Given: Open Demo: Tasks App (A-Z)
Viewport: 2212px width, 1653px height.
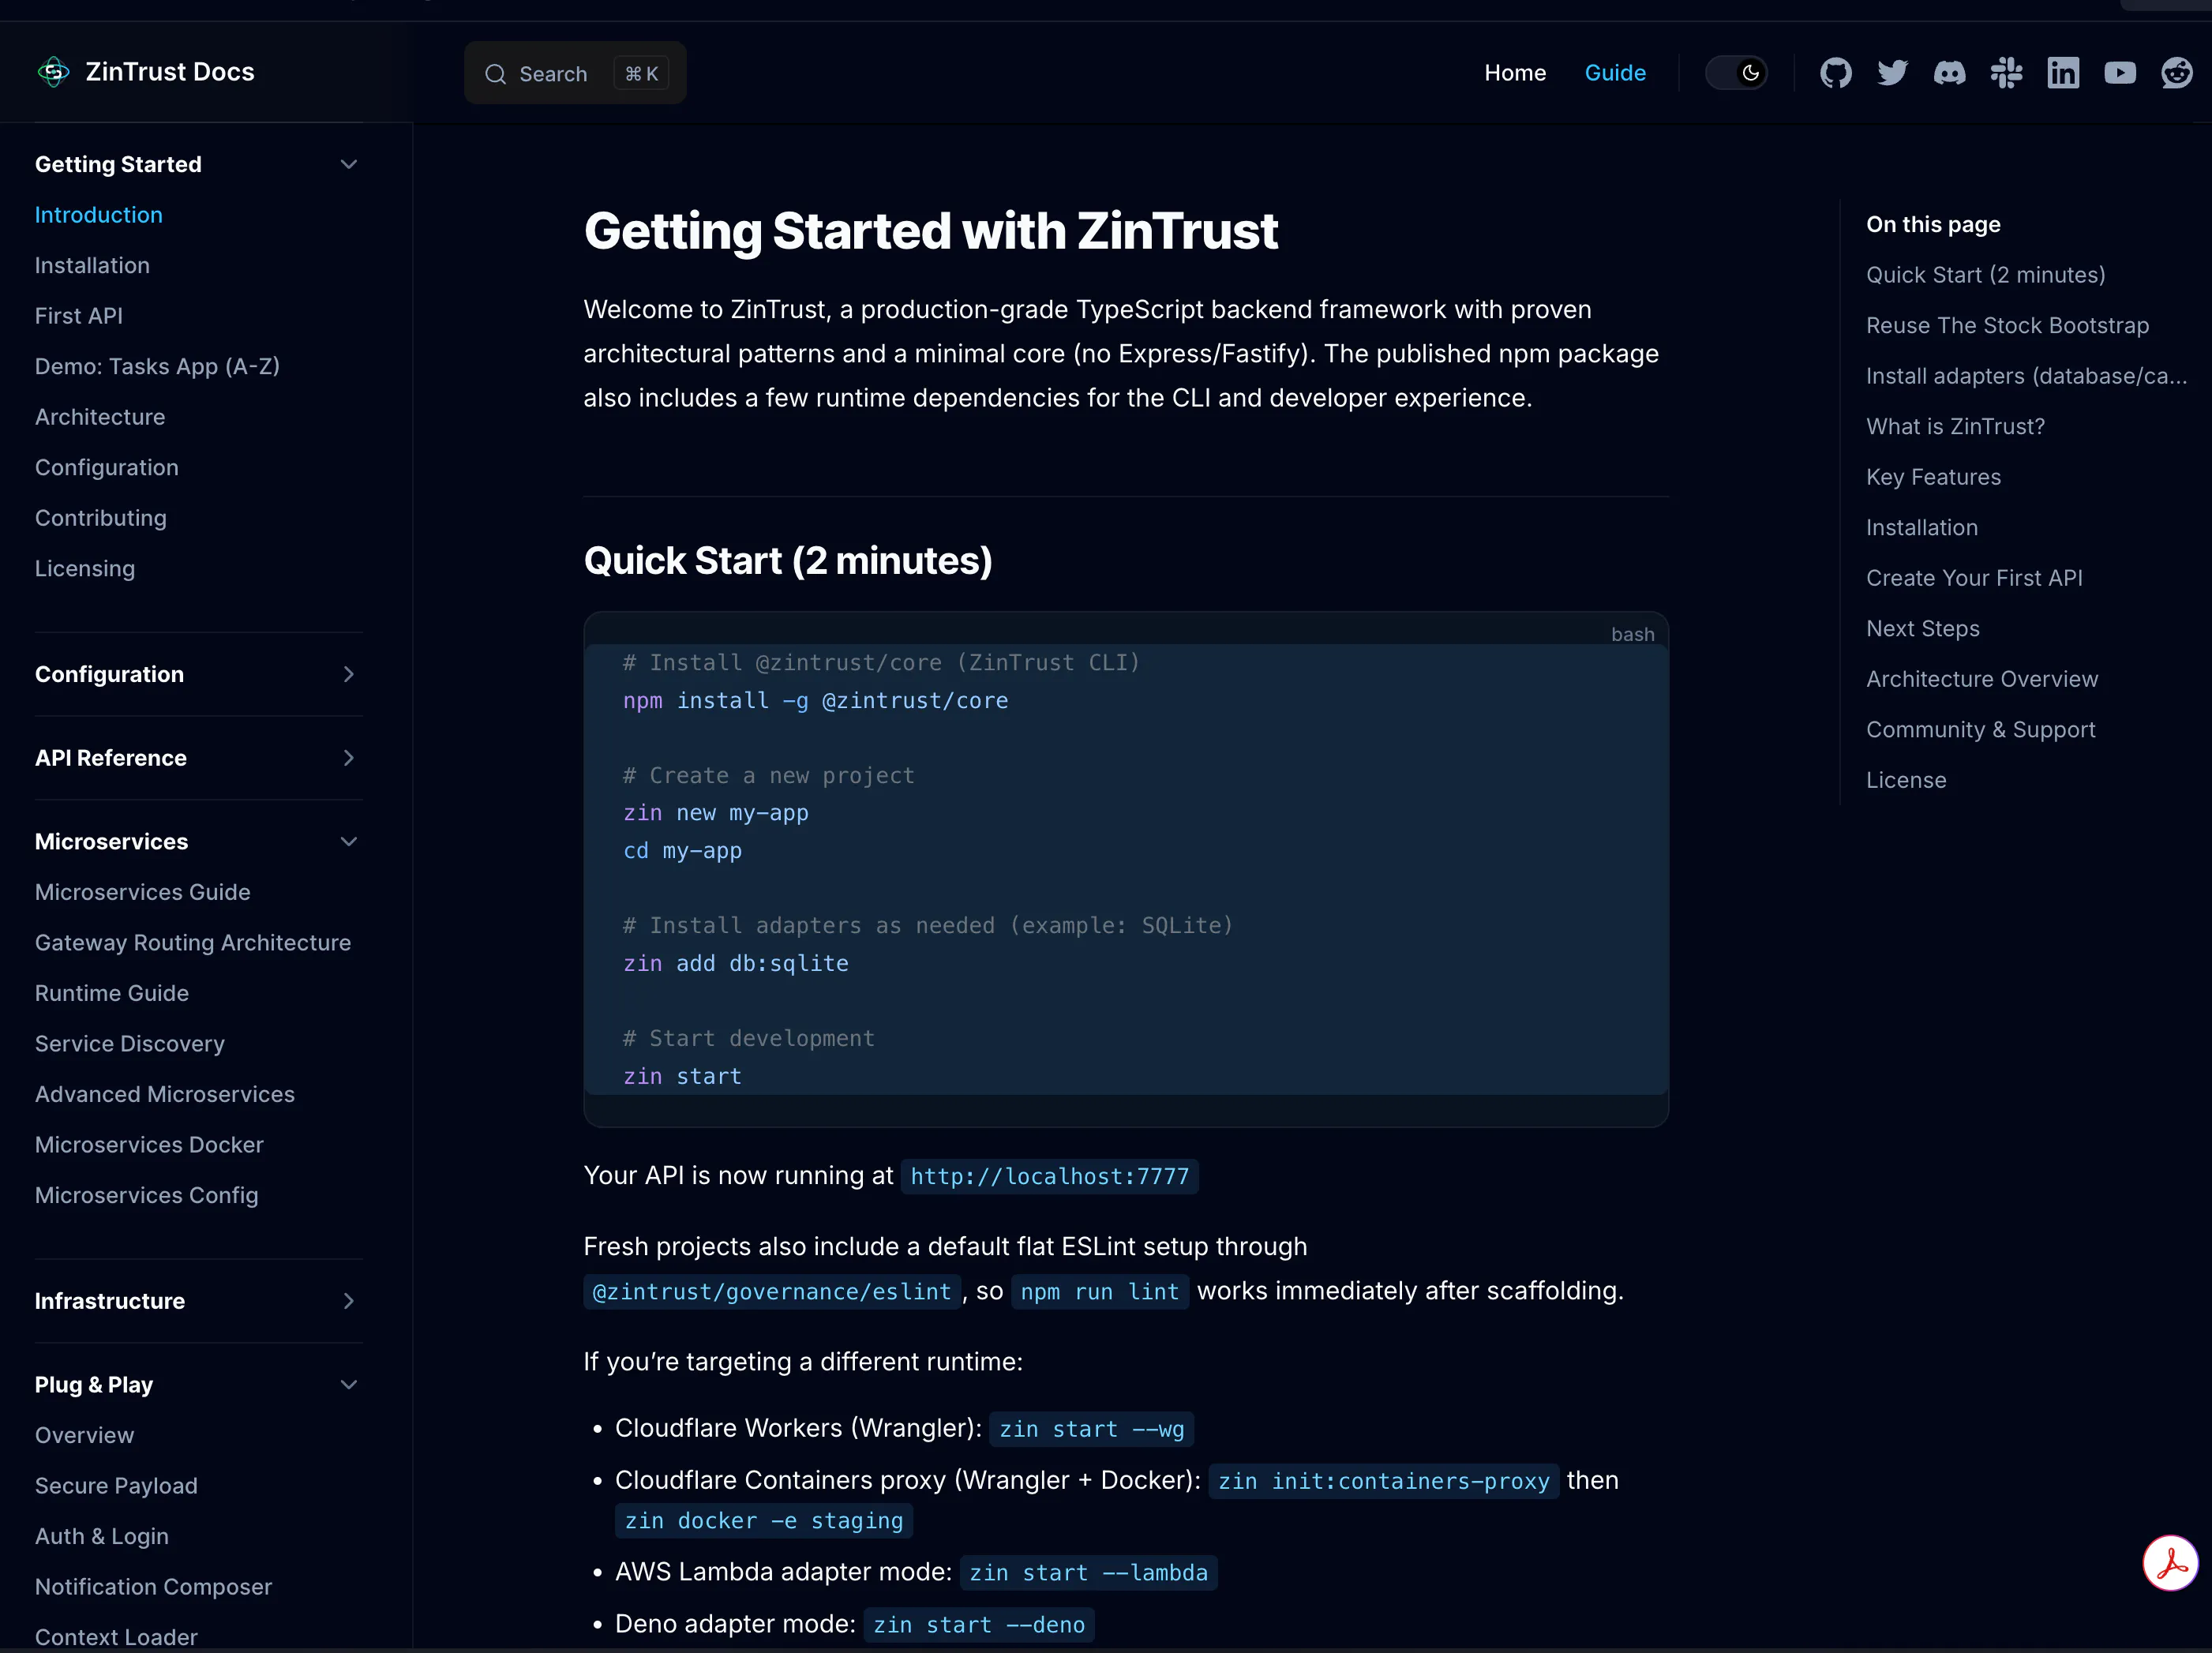Looking at the screenshot, I should coord(157,367).
